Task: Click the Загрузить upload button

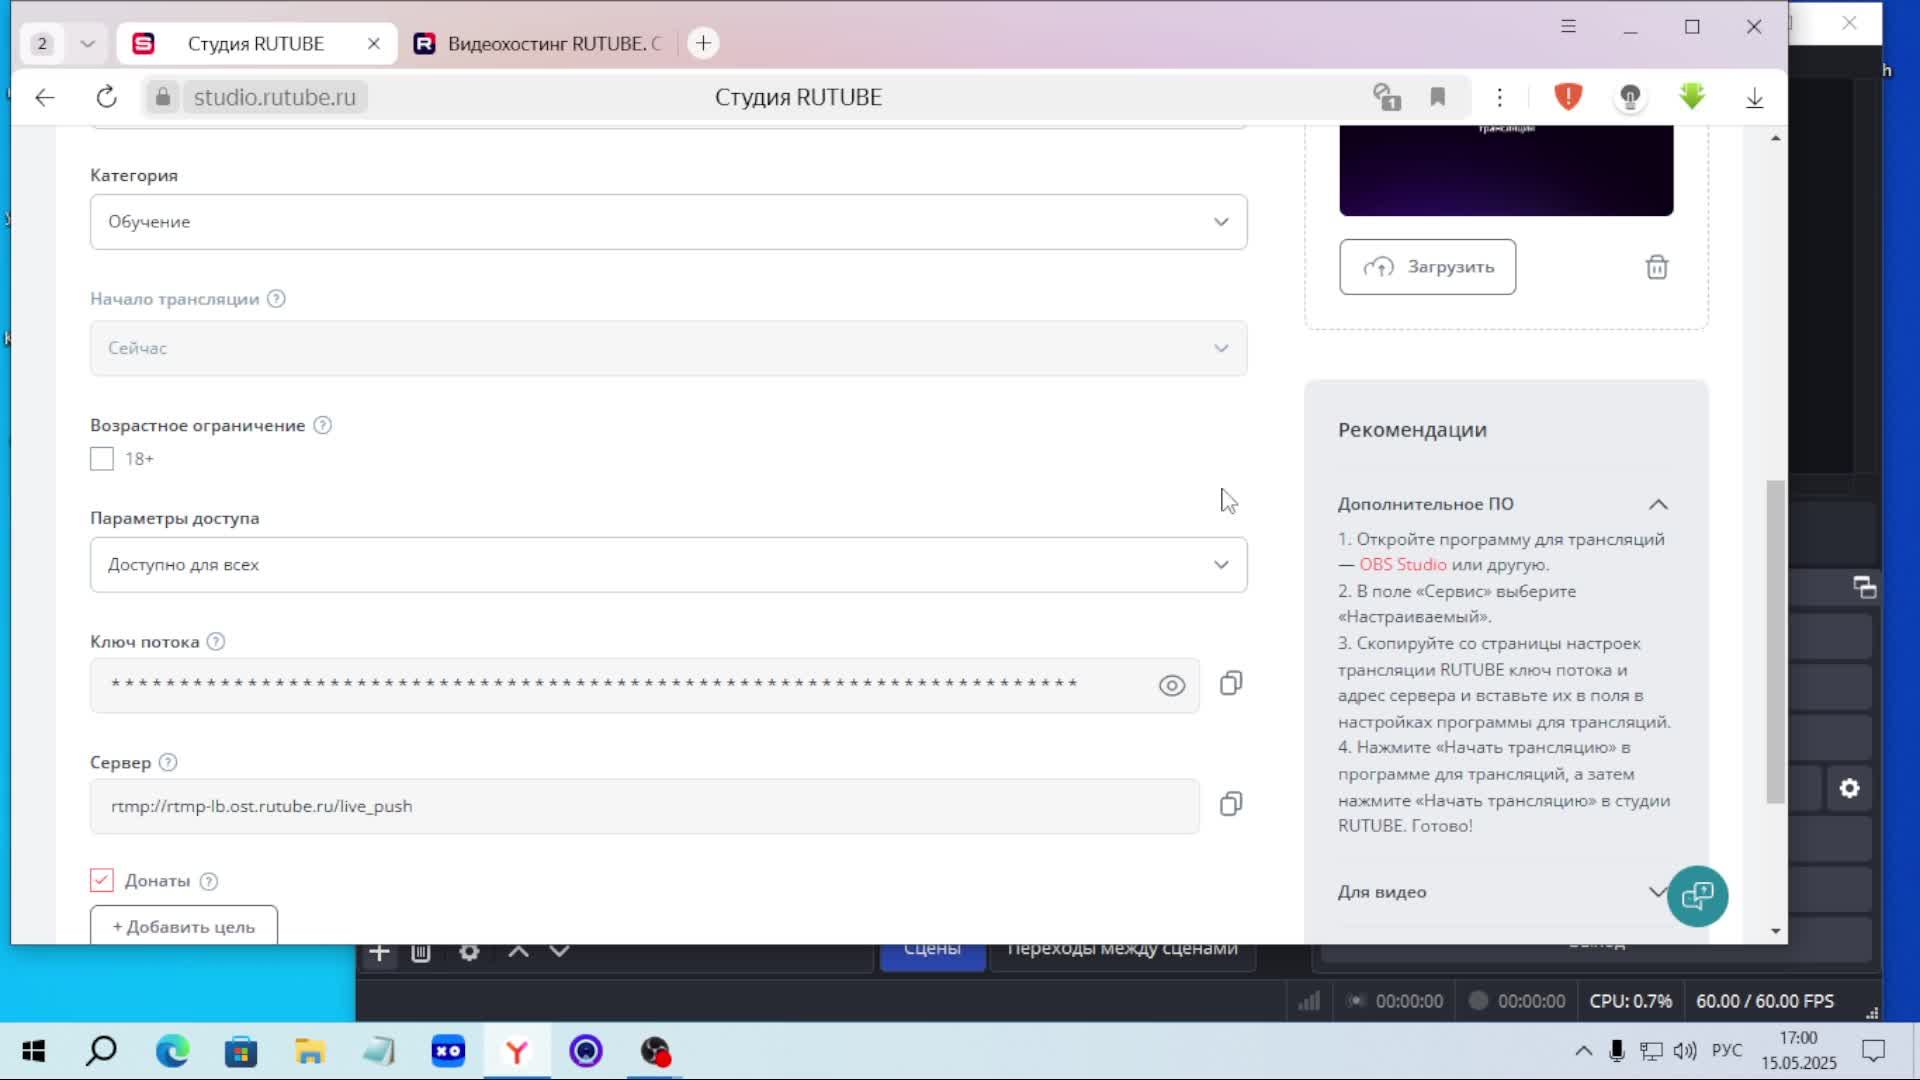Action: (1427, 267)
